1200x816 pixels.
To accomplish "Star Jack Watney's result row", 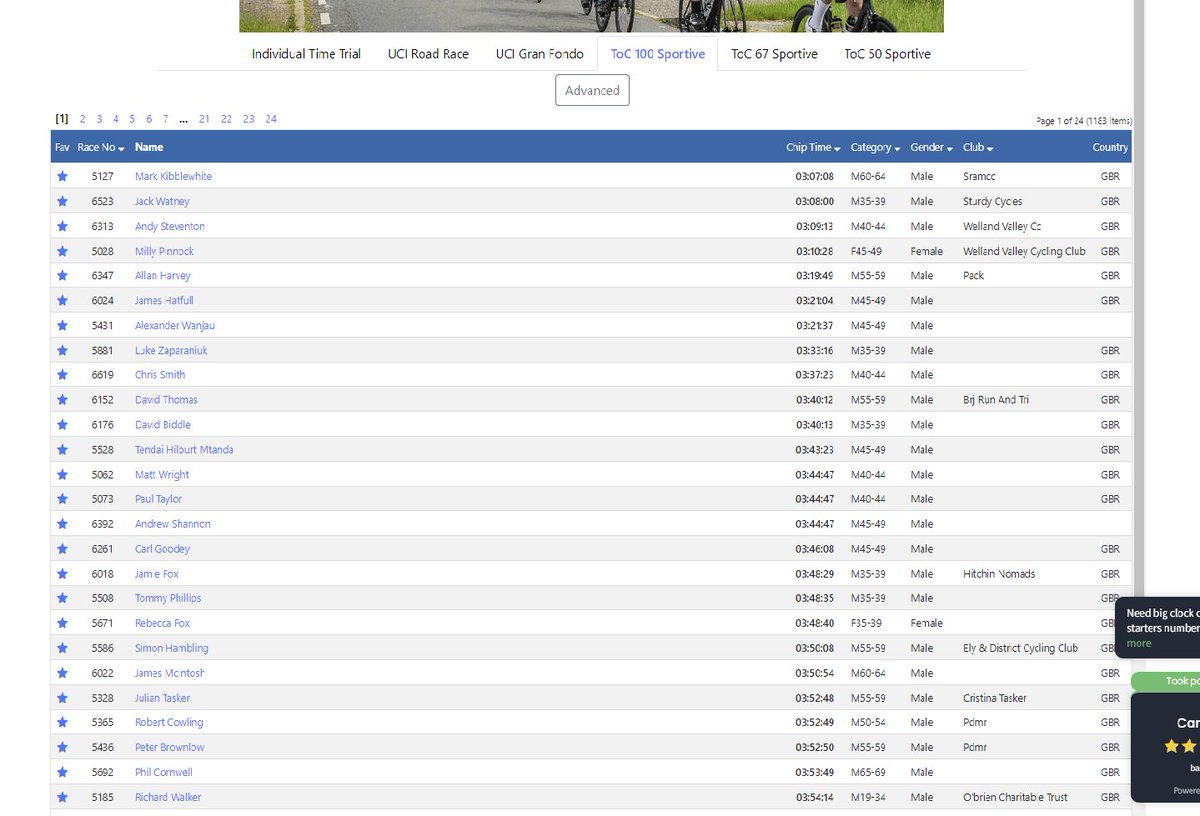I will (62, 201).
